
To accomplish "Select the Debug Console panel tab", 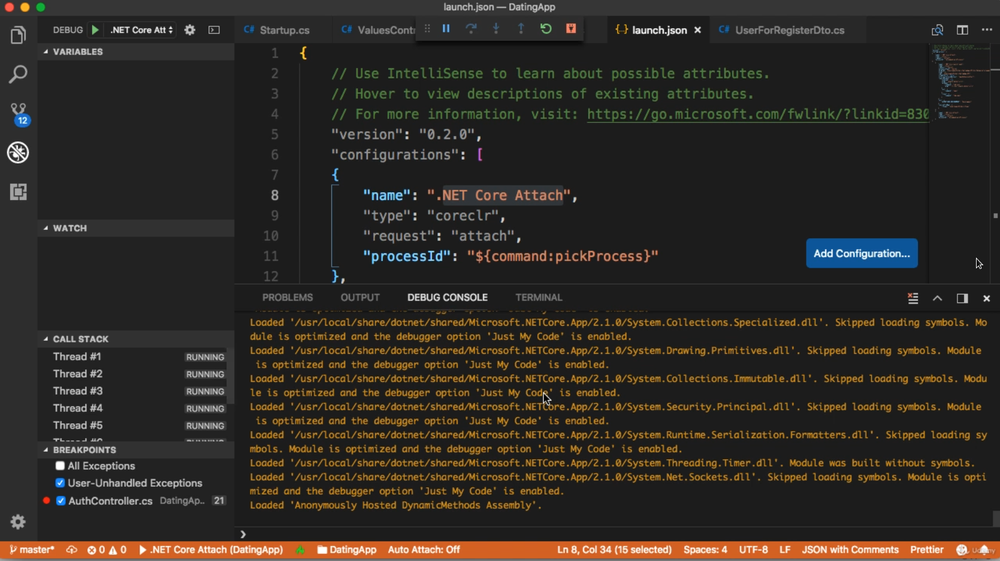I will 447,298.
